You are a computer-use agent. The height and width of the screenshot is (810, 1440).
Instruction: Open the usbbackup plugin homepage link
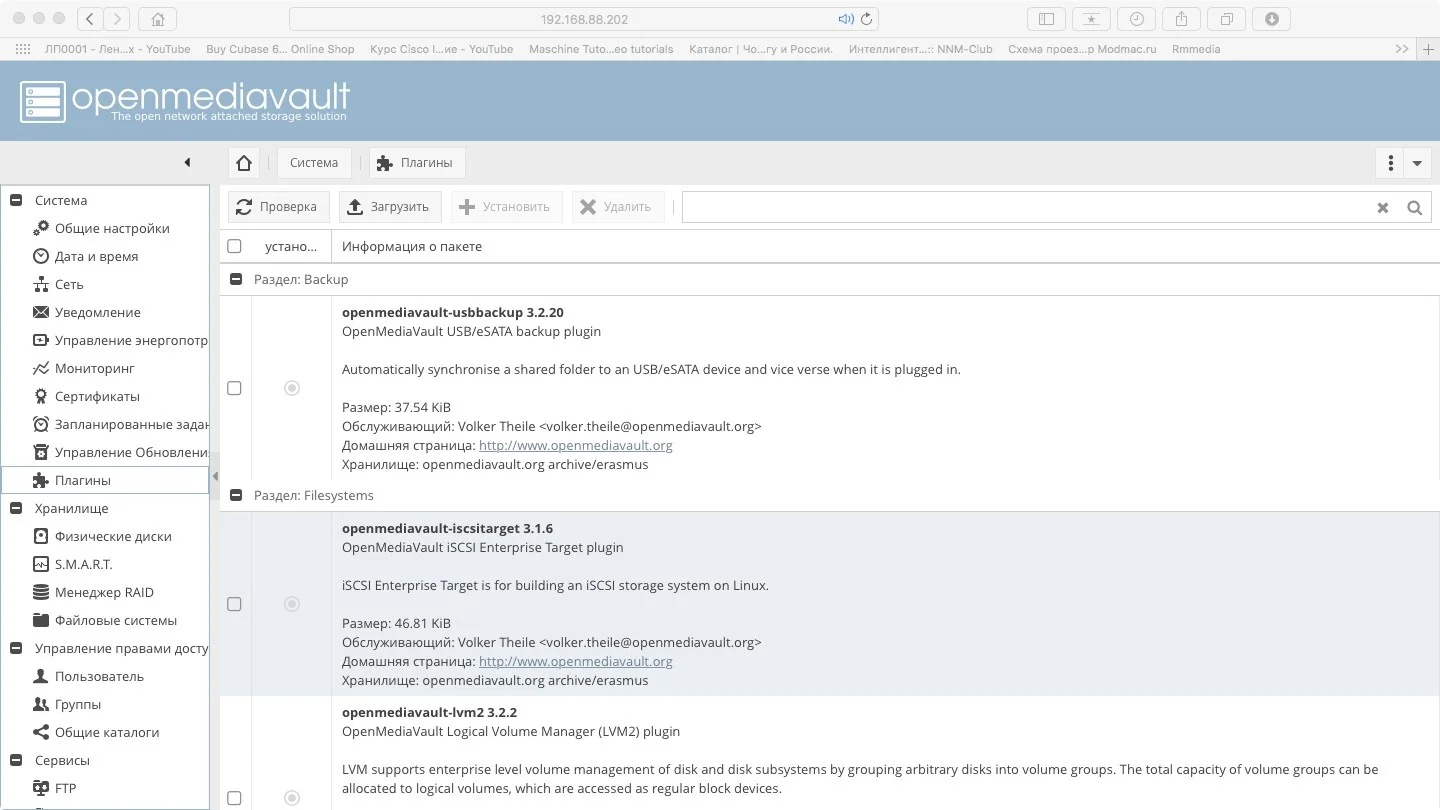coord(576,445)
